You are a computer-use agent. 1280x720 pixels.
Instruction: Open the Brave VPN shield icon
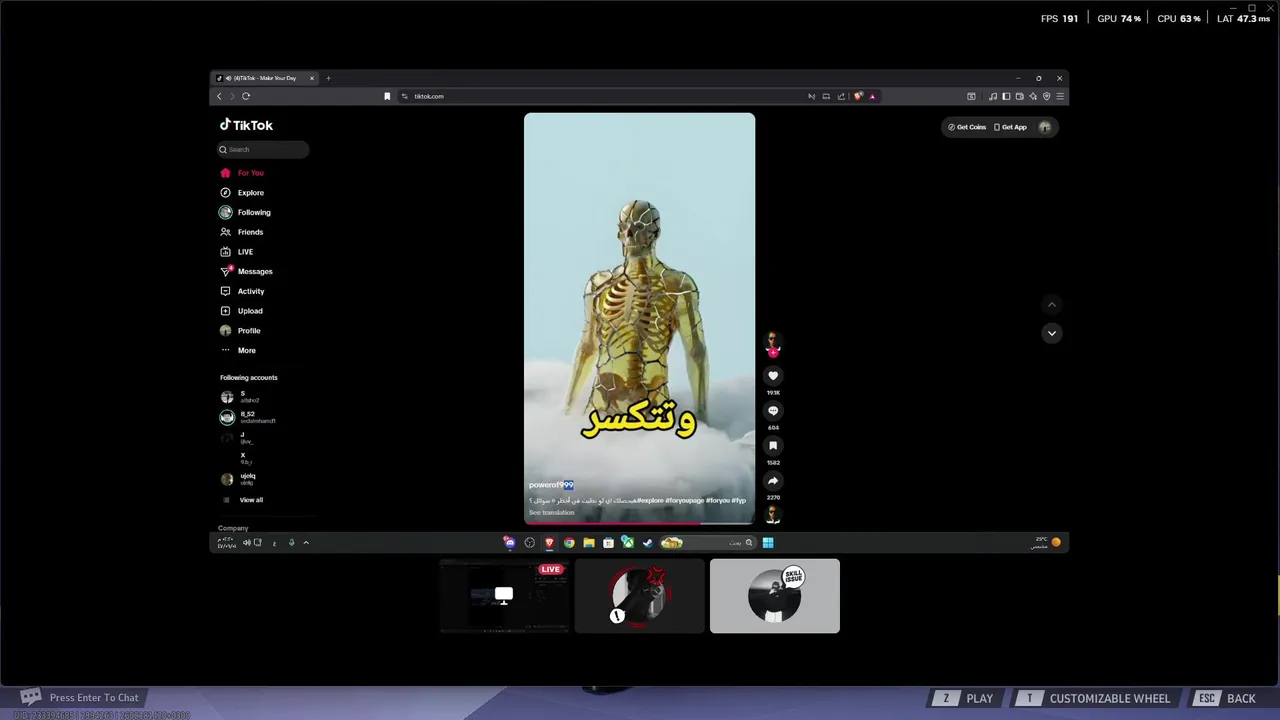1046,96
